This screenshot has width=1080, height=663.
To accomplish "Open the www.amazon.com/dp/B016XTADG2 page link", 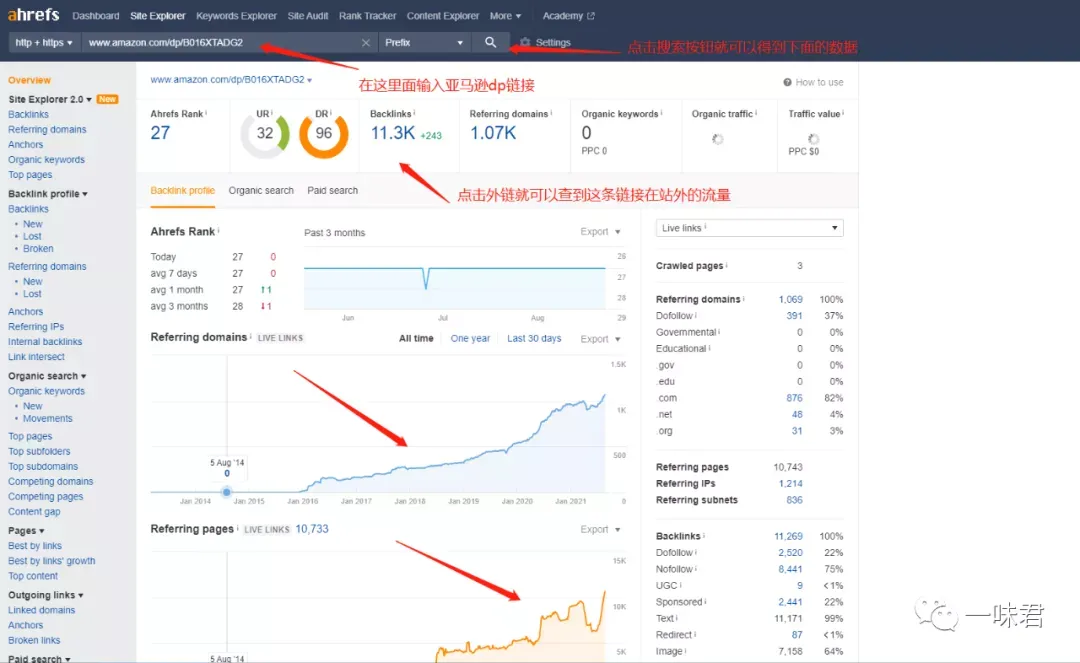I will [x=227, y=80].
